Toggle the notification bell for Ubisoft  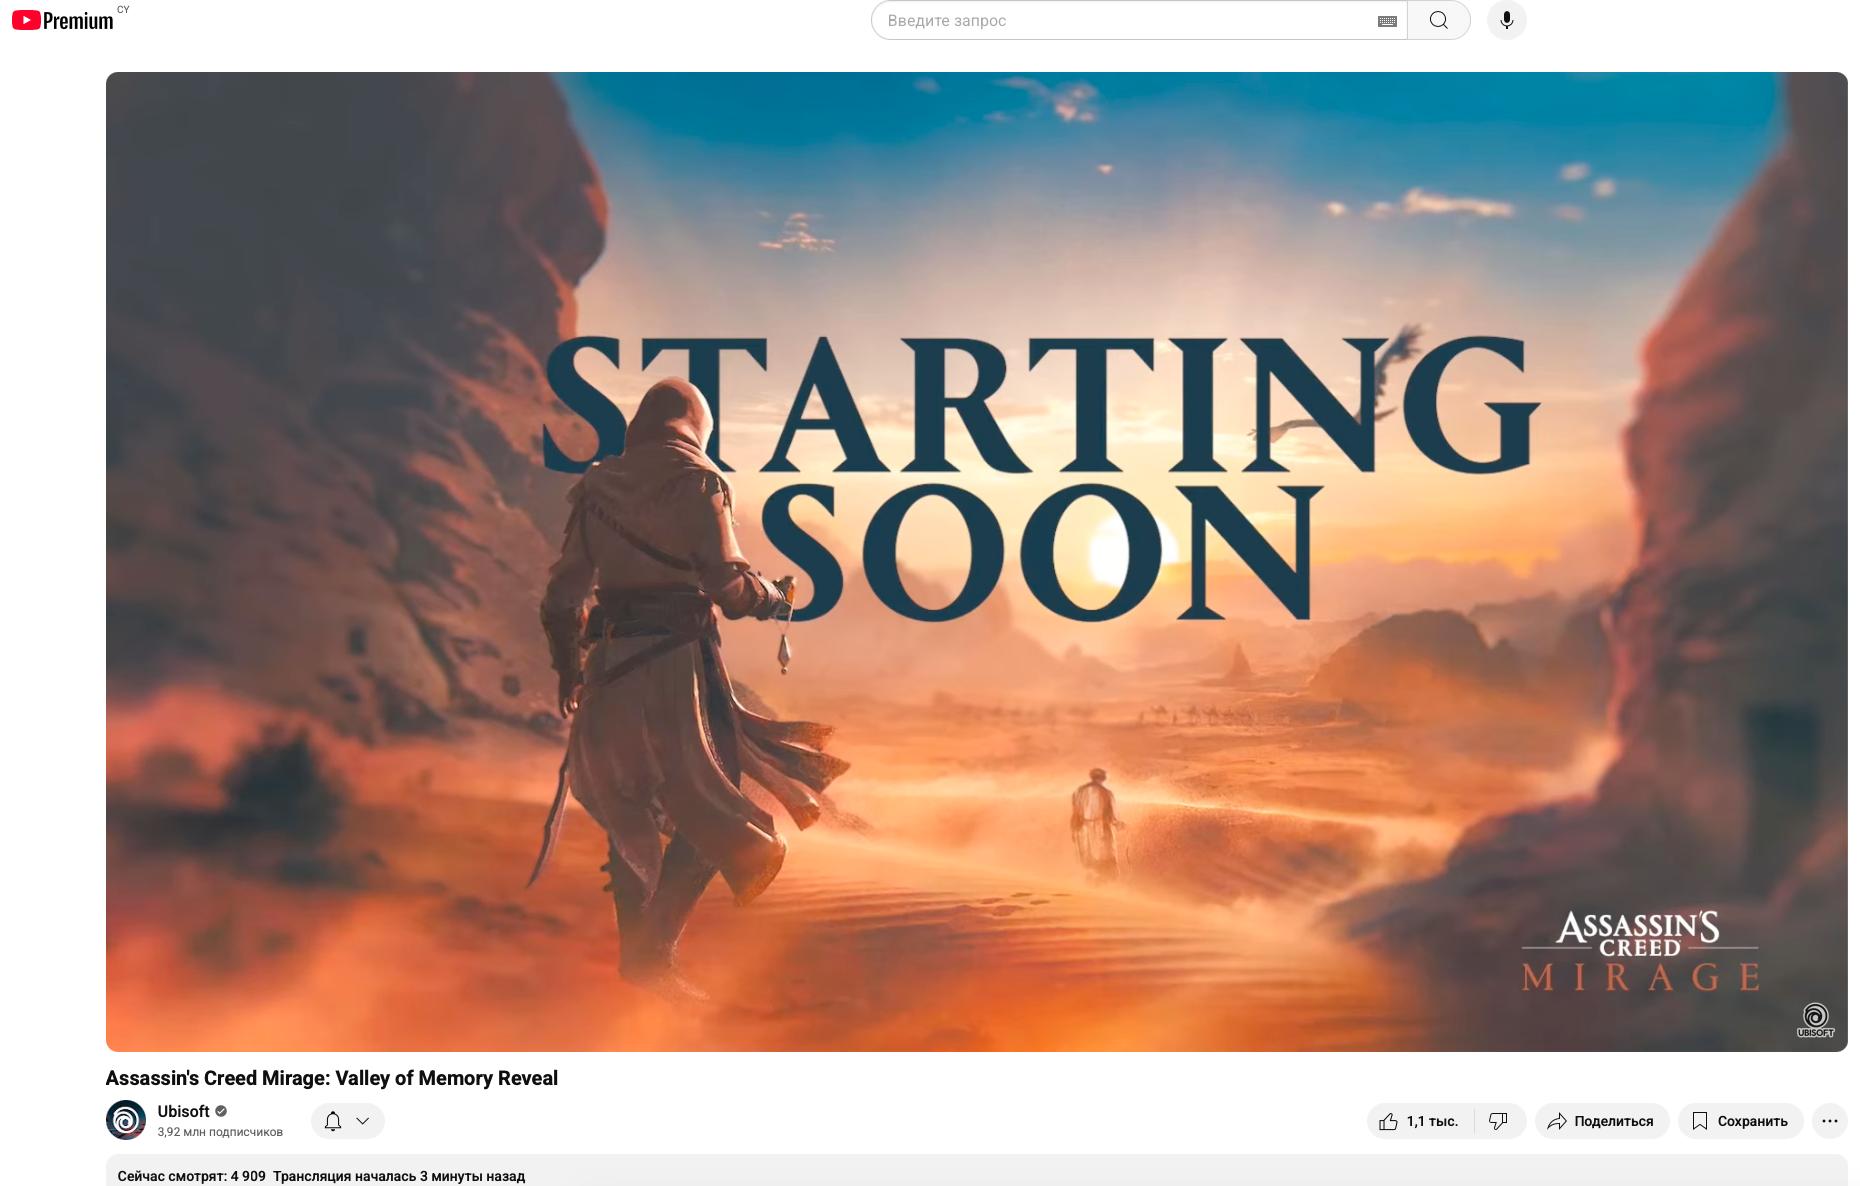tap(333, 1121)
